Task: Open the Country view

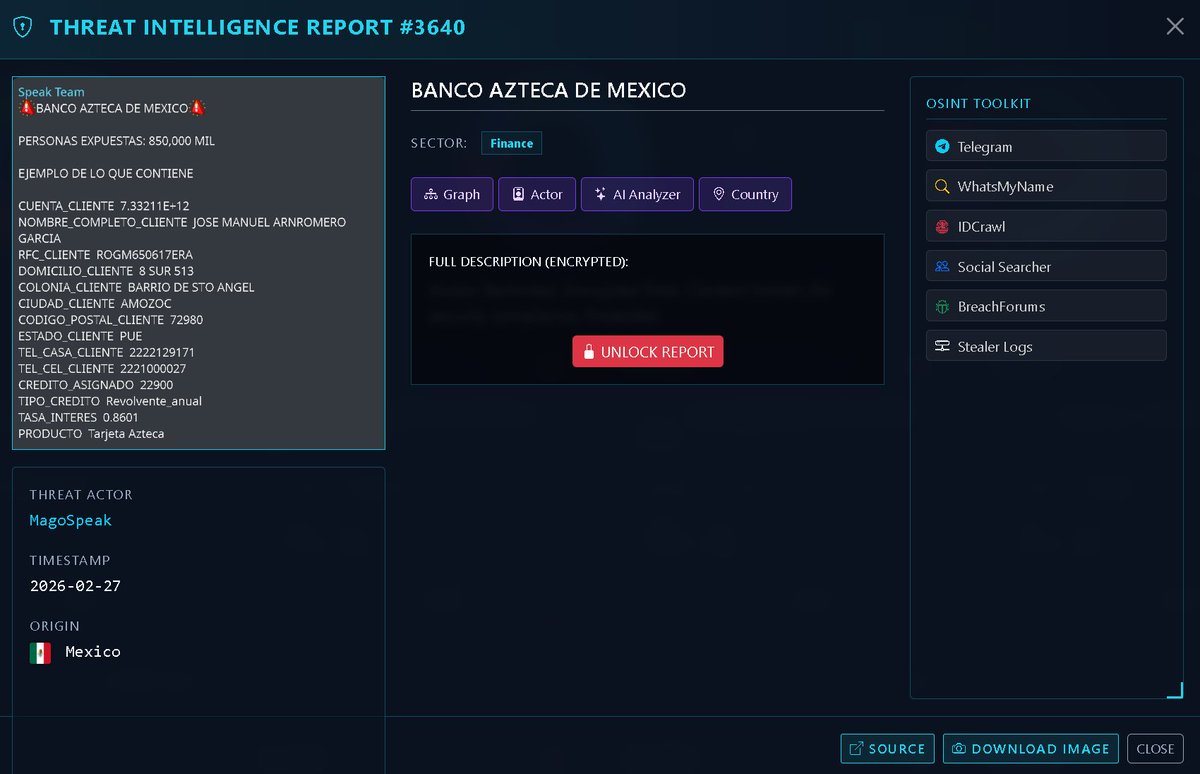Action: (x=745, y=194)
